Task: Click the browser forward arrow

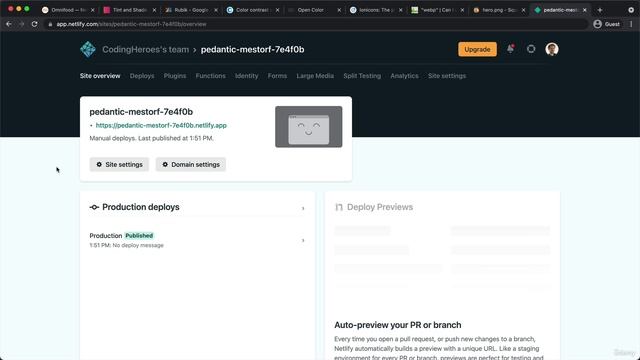Action: [21, 24]
